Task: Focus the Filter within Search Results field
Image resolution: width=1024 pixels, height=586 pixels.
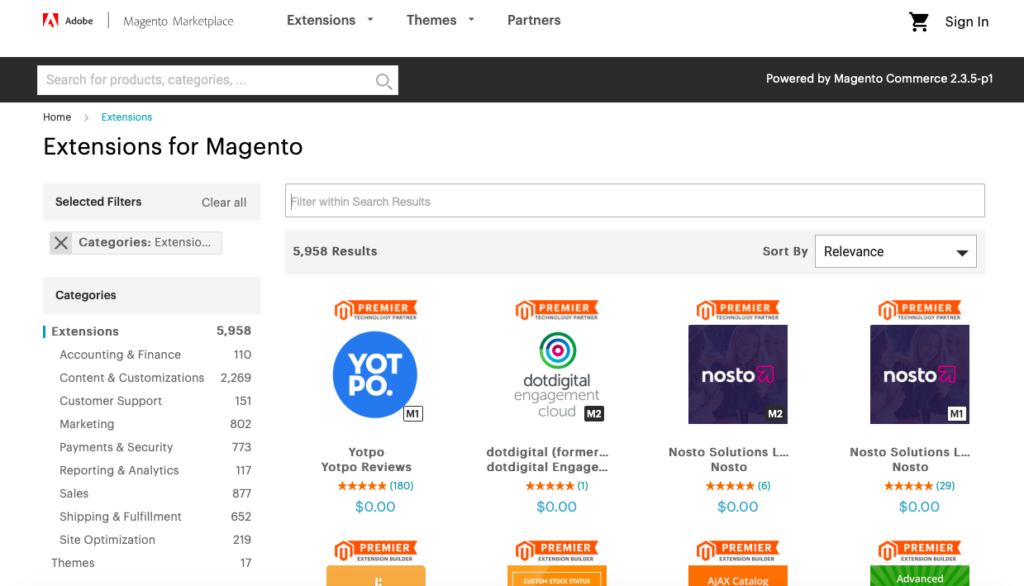Action: point(635,201)
